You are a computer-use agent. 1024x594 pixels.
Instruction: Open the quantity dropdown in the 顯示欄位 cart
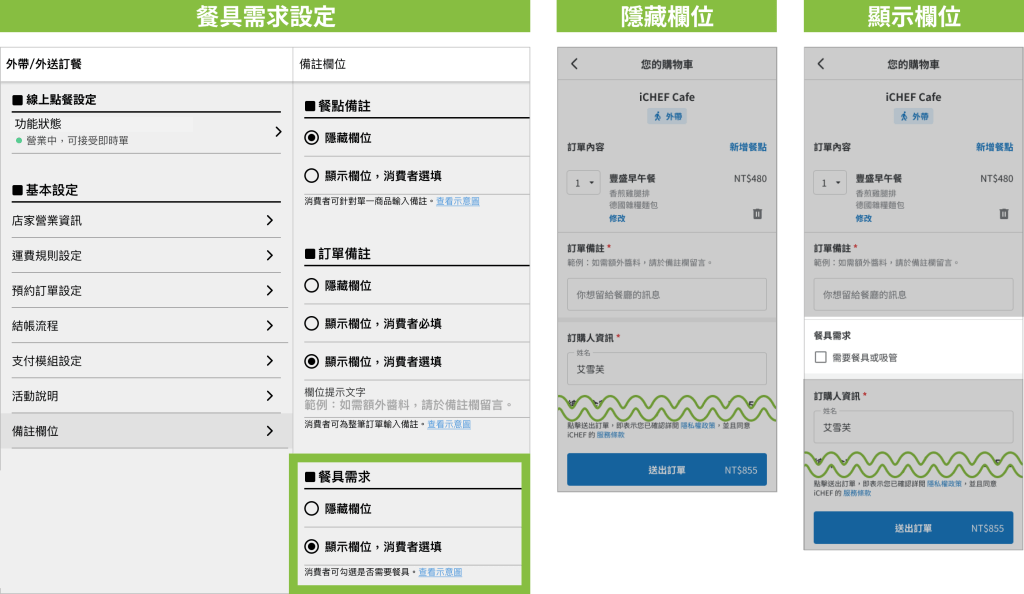(x=829, y=183)
